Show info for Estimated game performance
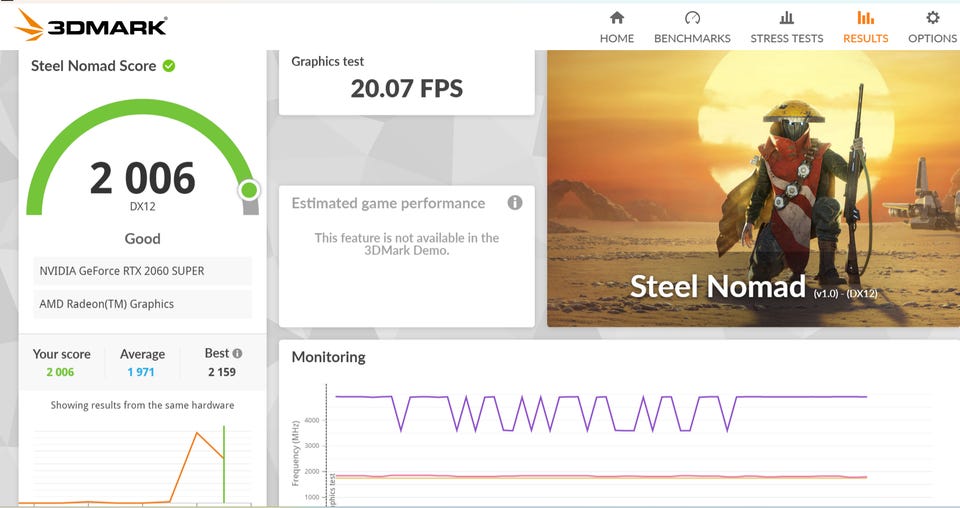 point(515,203)
